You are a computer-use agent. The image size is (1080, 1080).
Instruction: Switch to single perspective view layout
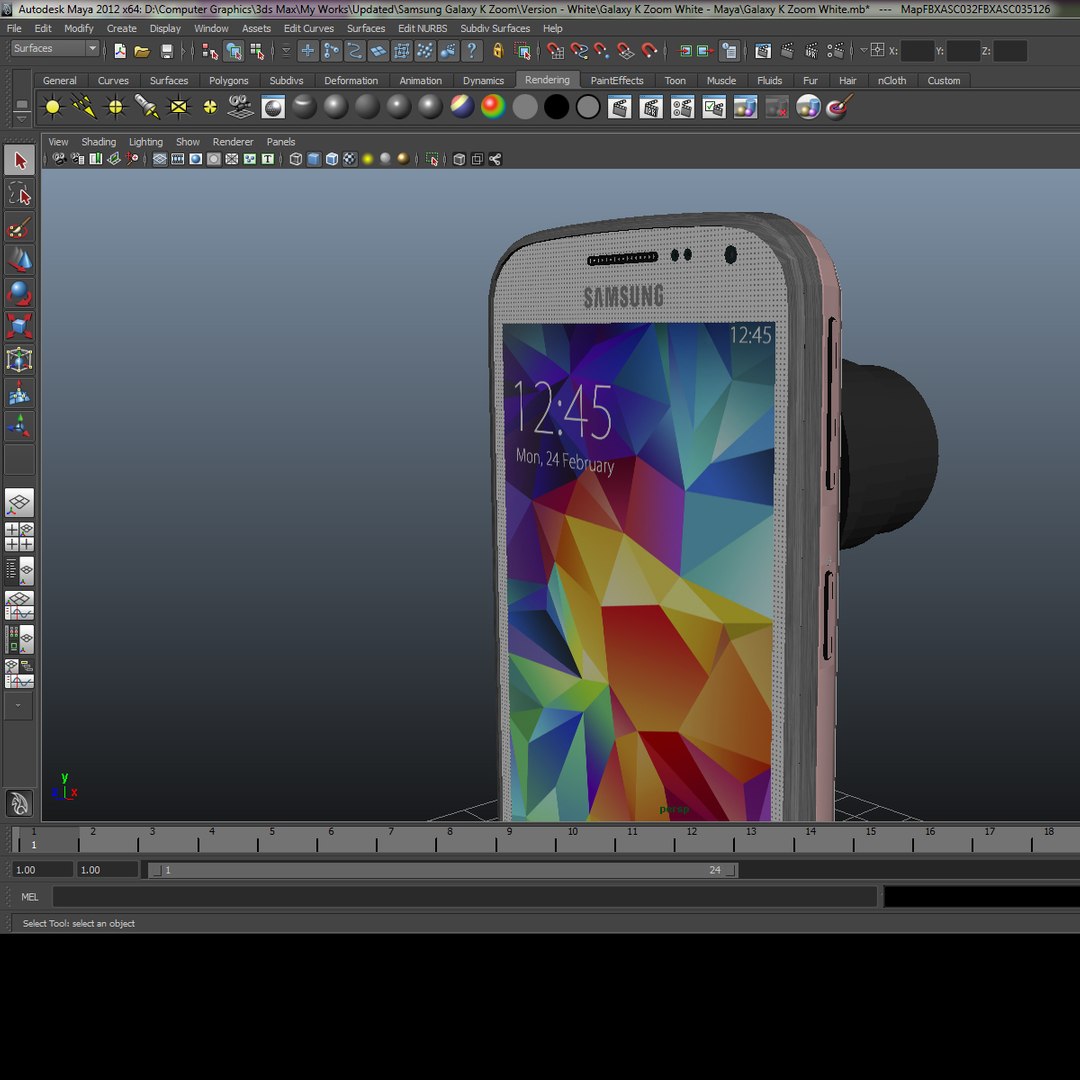tap(19, 503)
